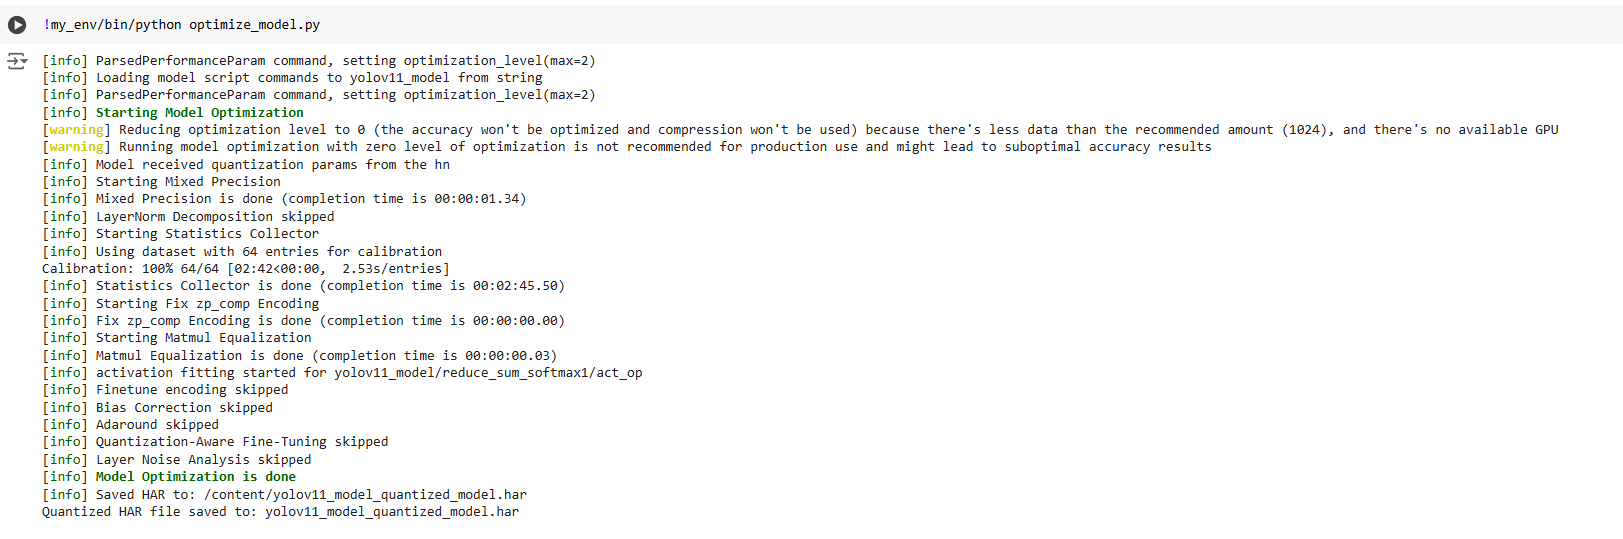Click the 'Using dataset with 64 entries' line

[x=241, y=252]
